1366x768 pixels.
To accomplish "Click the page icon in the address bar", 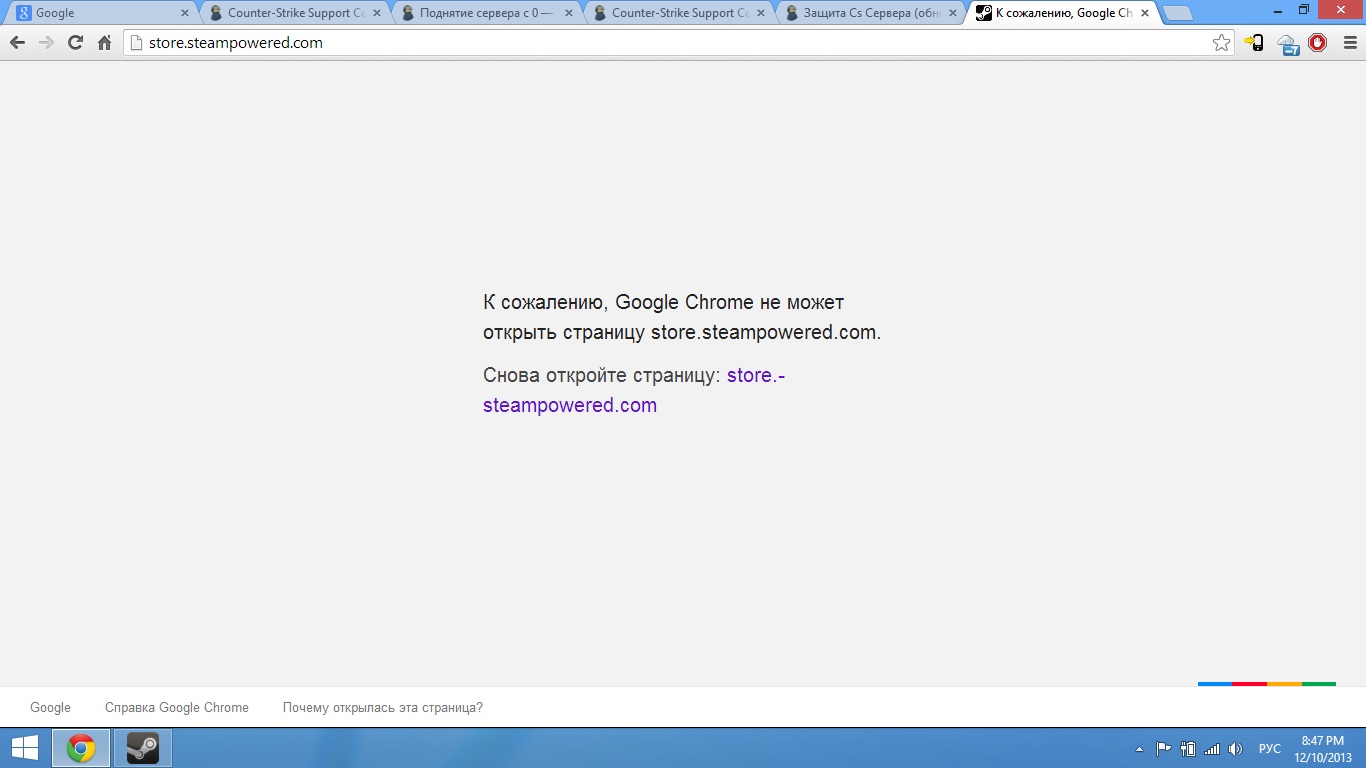I will coord(137,43).
